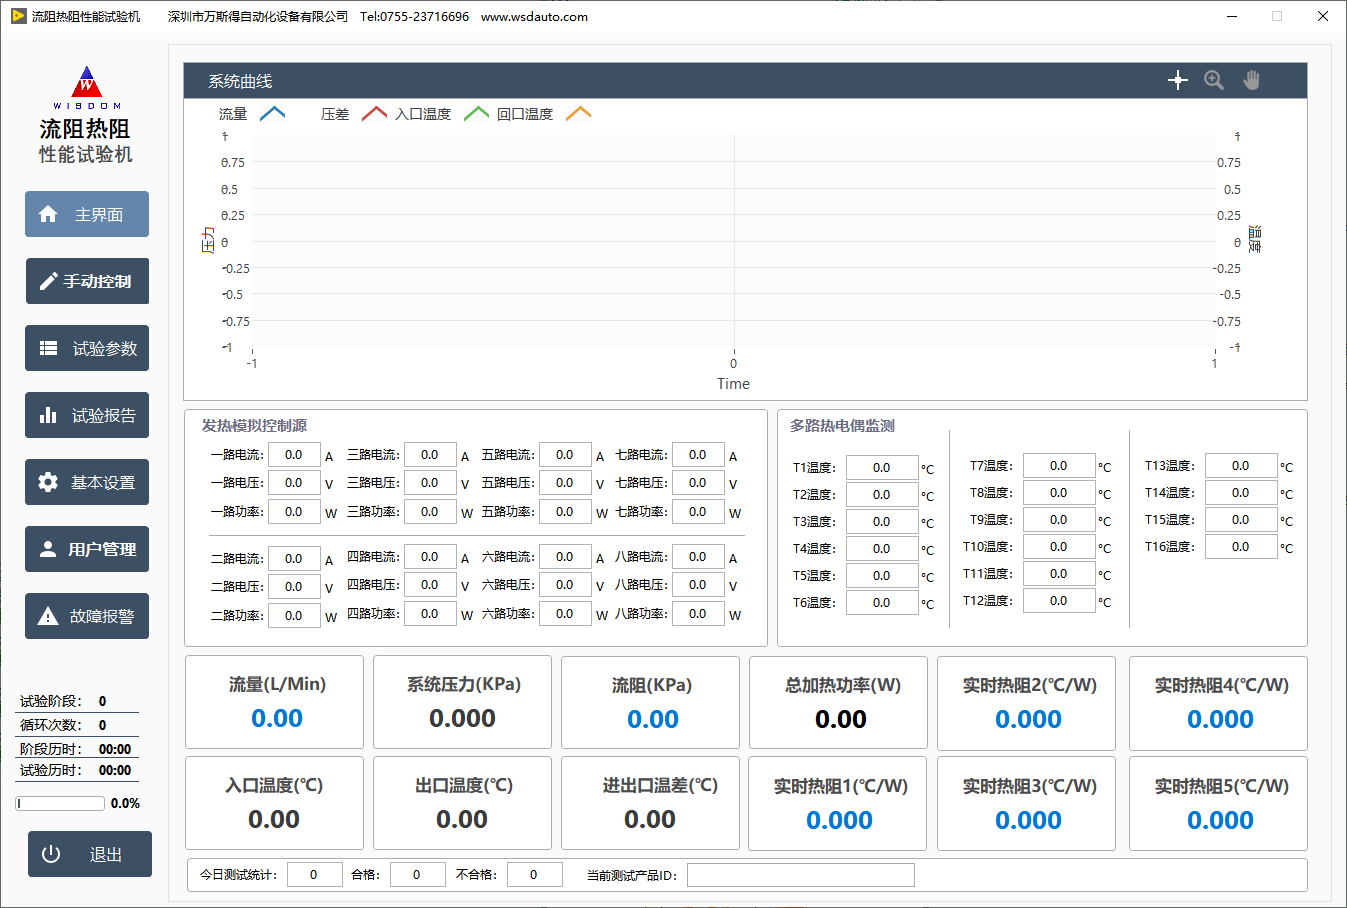
Task: Click the T16温度 value field
Action: coord(1241,547)
